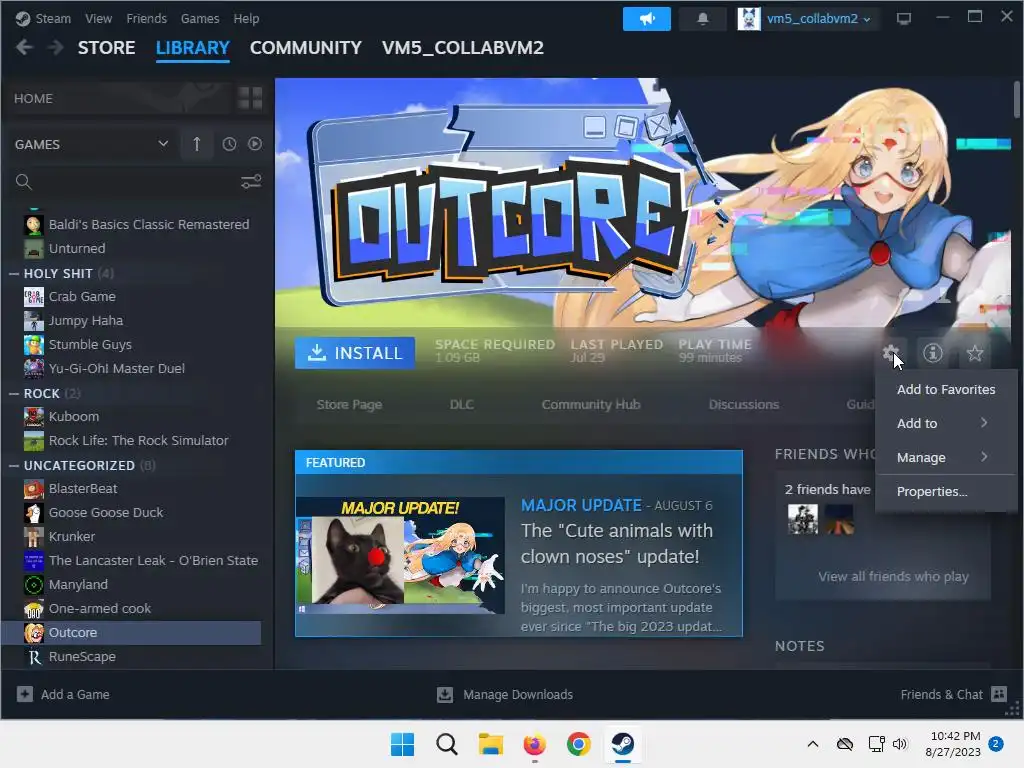Open VM5_COLLABVM2 profile tab
Screen dimensions: 1024x768
click(x=462, y=48)
